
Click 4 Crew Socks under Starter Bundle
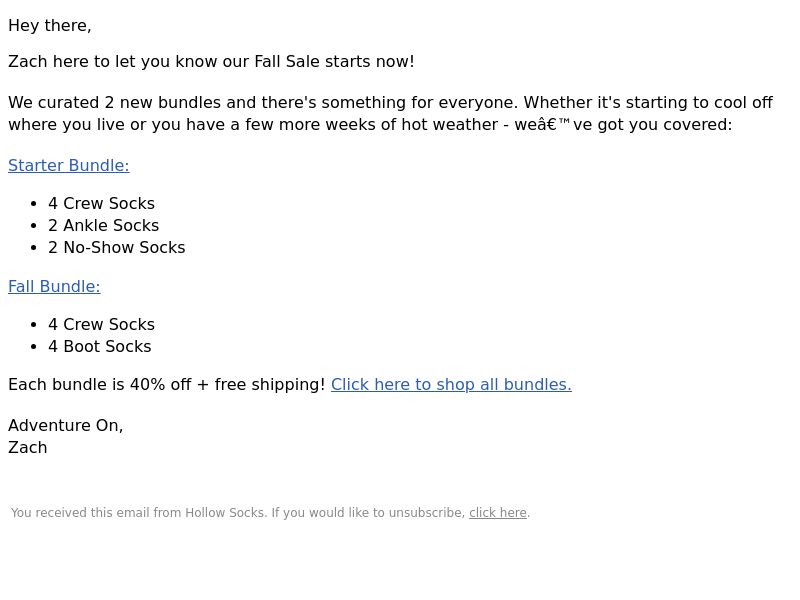pyautogui.click(x=102, y=204)
